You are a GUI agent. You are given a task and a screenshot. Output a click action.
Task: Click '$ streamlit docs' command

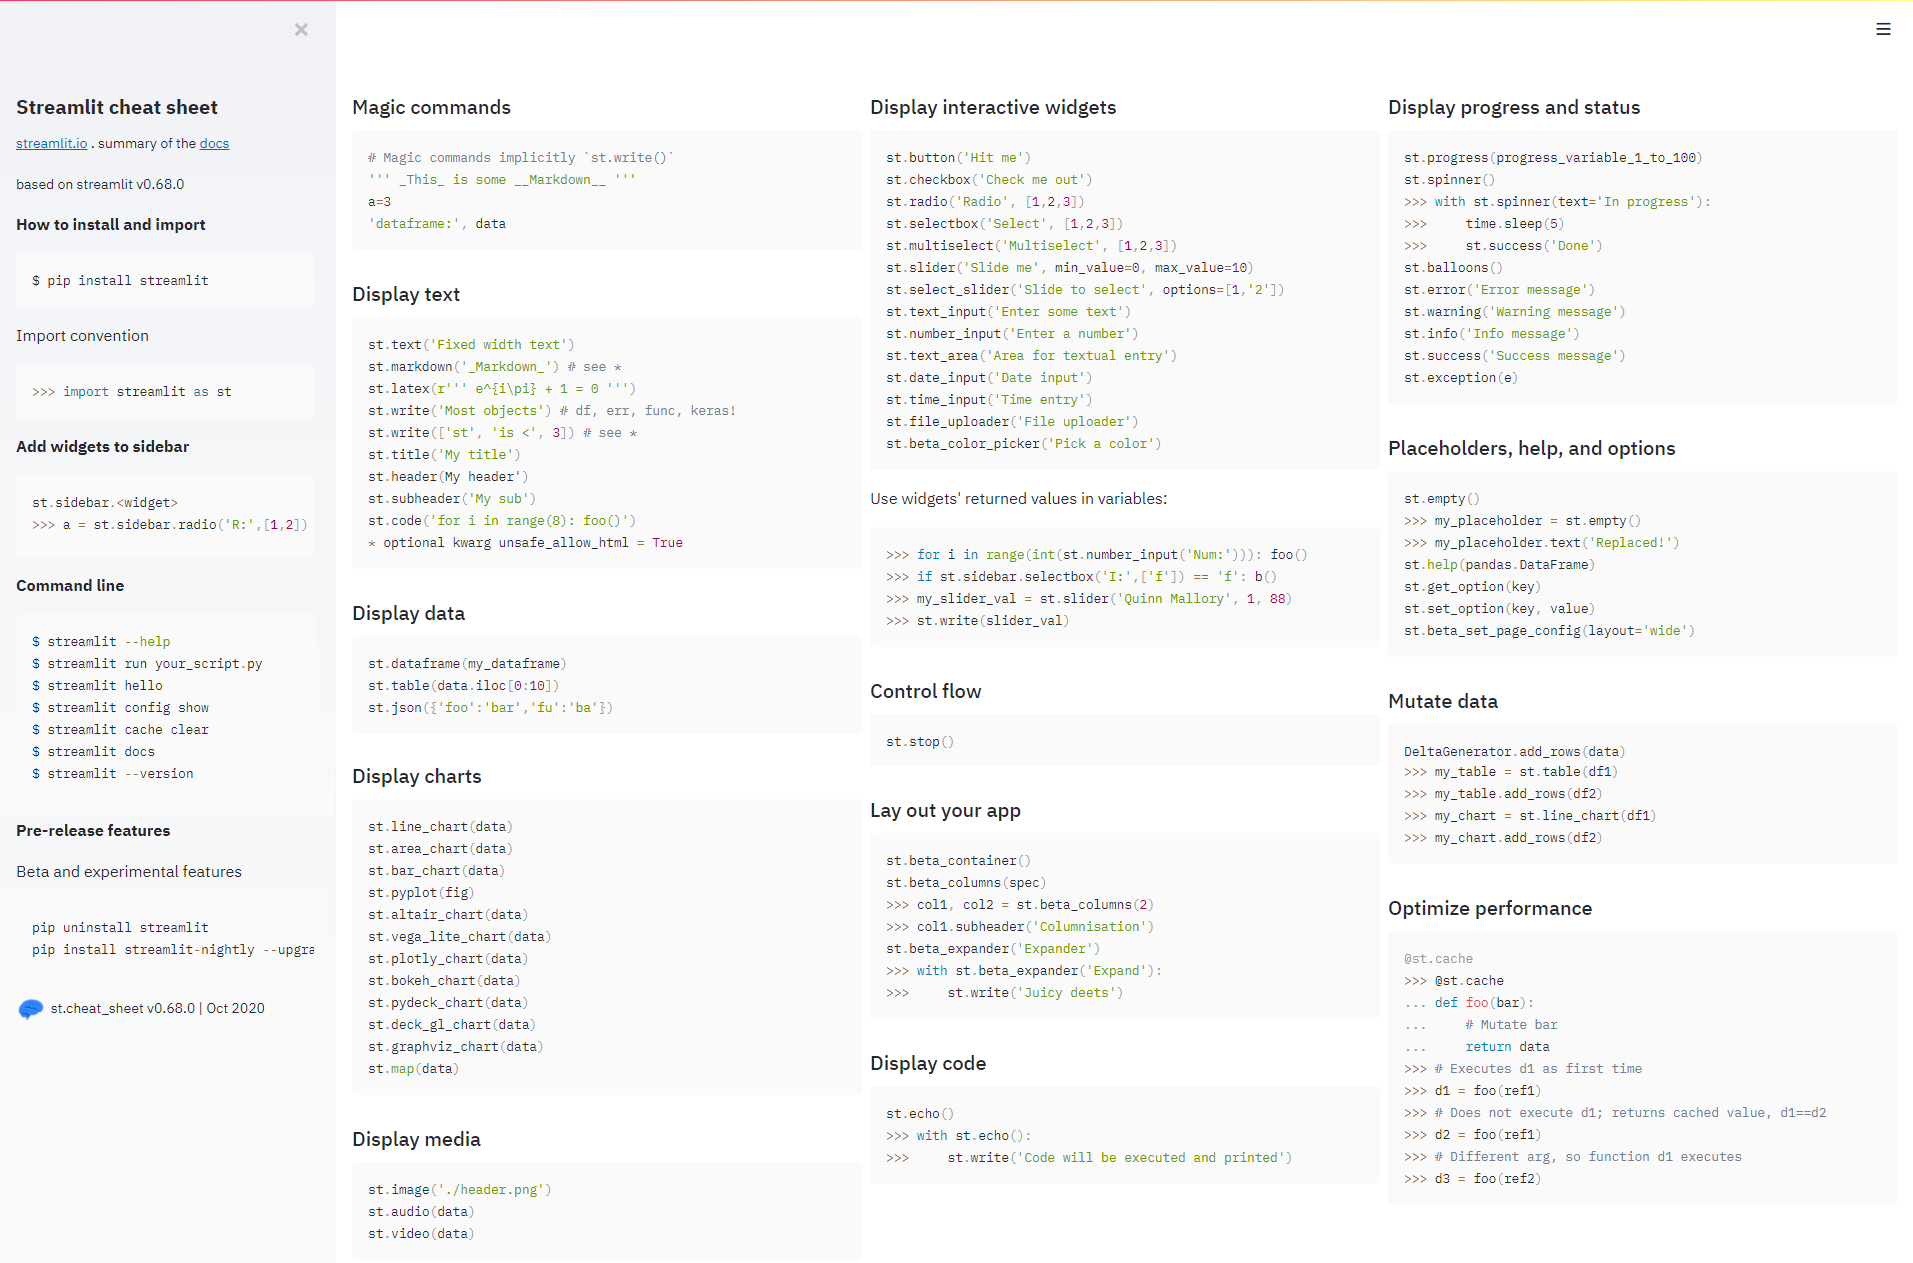[93, 752]
